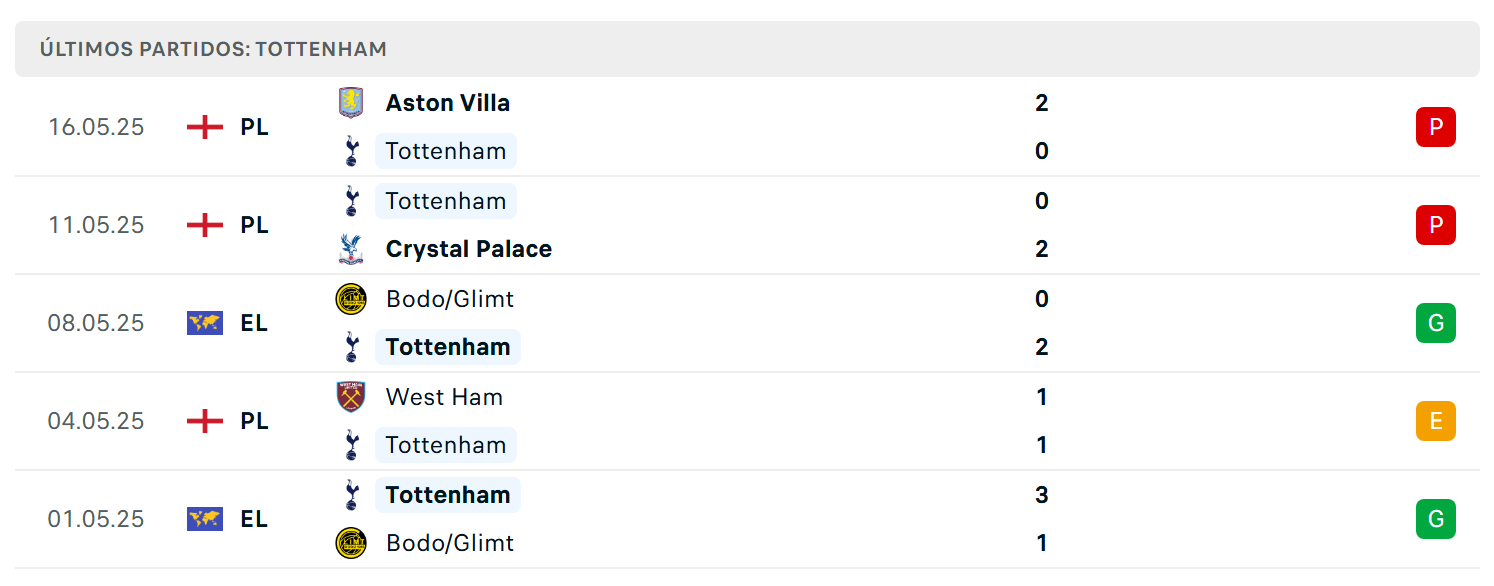Click PL league label for 11.05.25

click(x=254, y=225)
